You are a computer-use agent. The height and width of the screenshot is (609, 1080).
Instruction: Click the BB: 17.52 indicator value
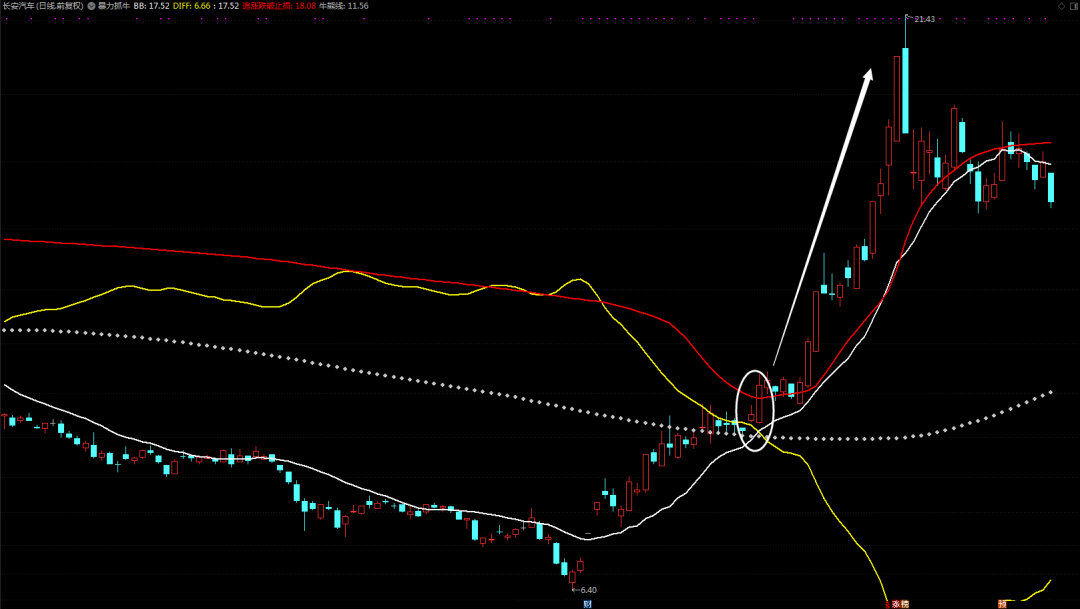point(152,6)
